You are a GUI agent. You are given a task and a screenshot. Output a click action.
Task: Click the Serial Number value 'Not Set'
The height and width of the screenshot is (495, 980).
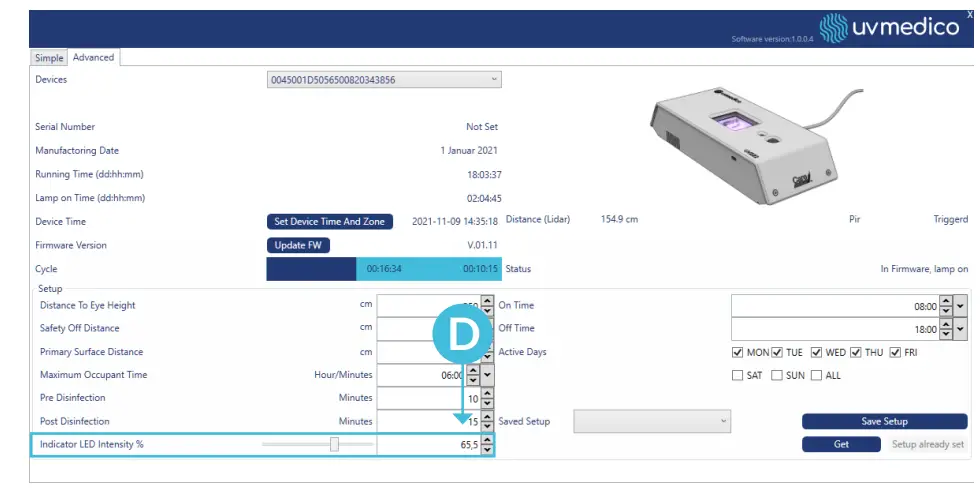point(482,126)
